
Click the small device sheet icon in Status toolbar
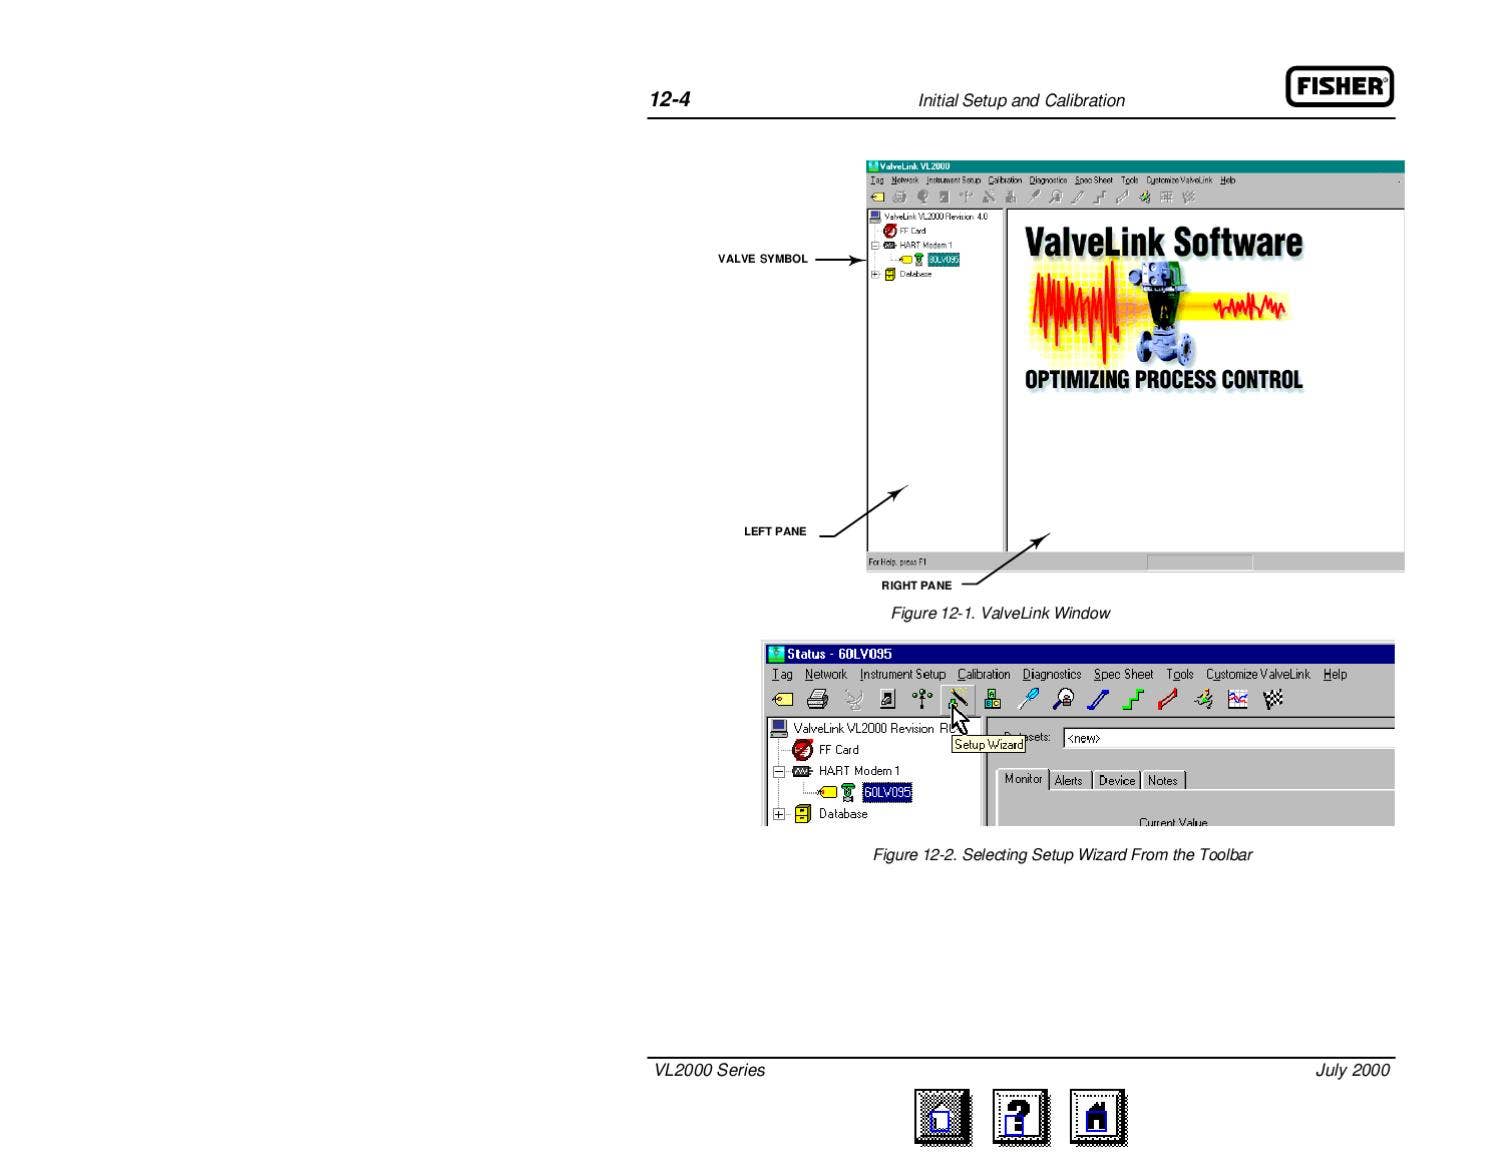[x=888, y=700]
